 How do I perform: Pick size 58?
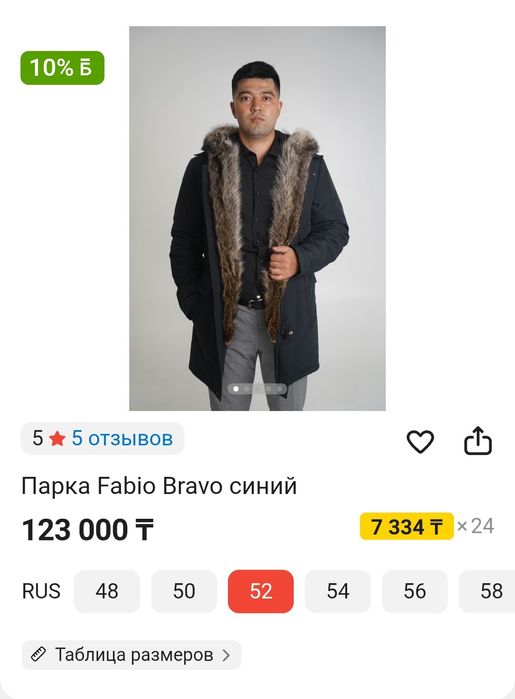point(489,591)
